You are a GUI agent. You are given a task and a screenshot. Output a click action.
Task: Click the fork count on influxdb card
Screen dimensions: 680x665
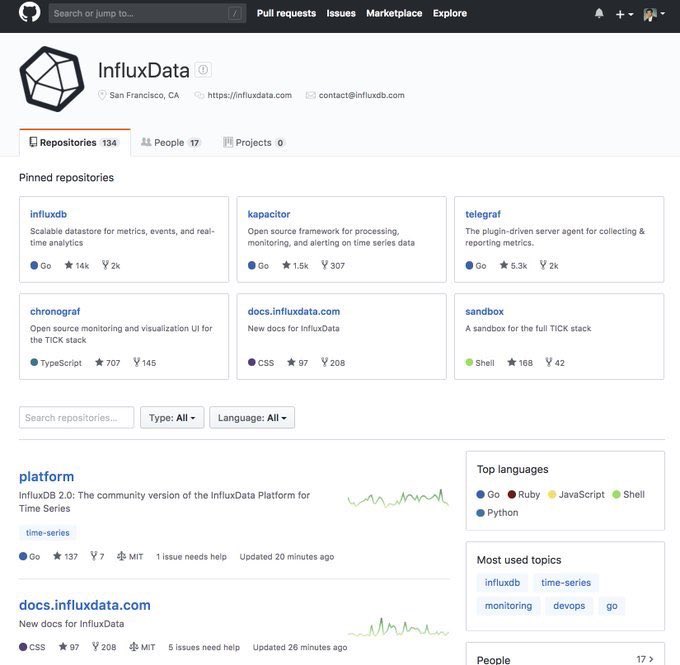pos(111,265)
